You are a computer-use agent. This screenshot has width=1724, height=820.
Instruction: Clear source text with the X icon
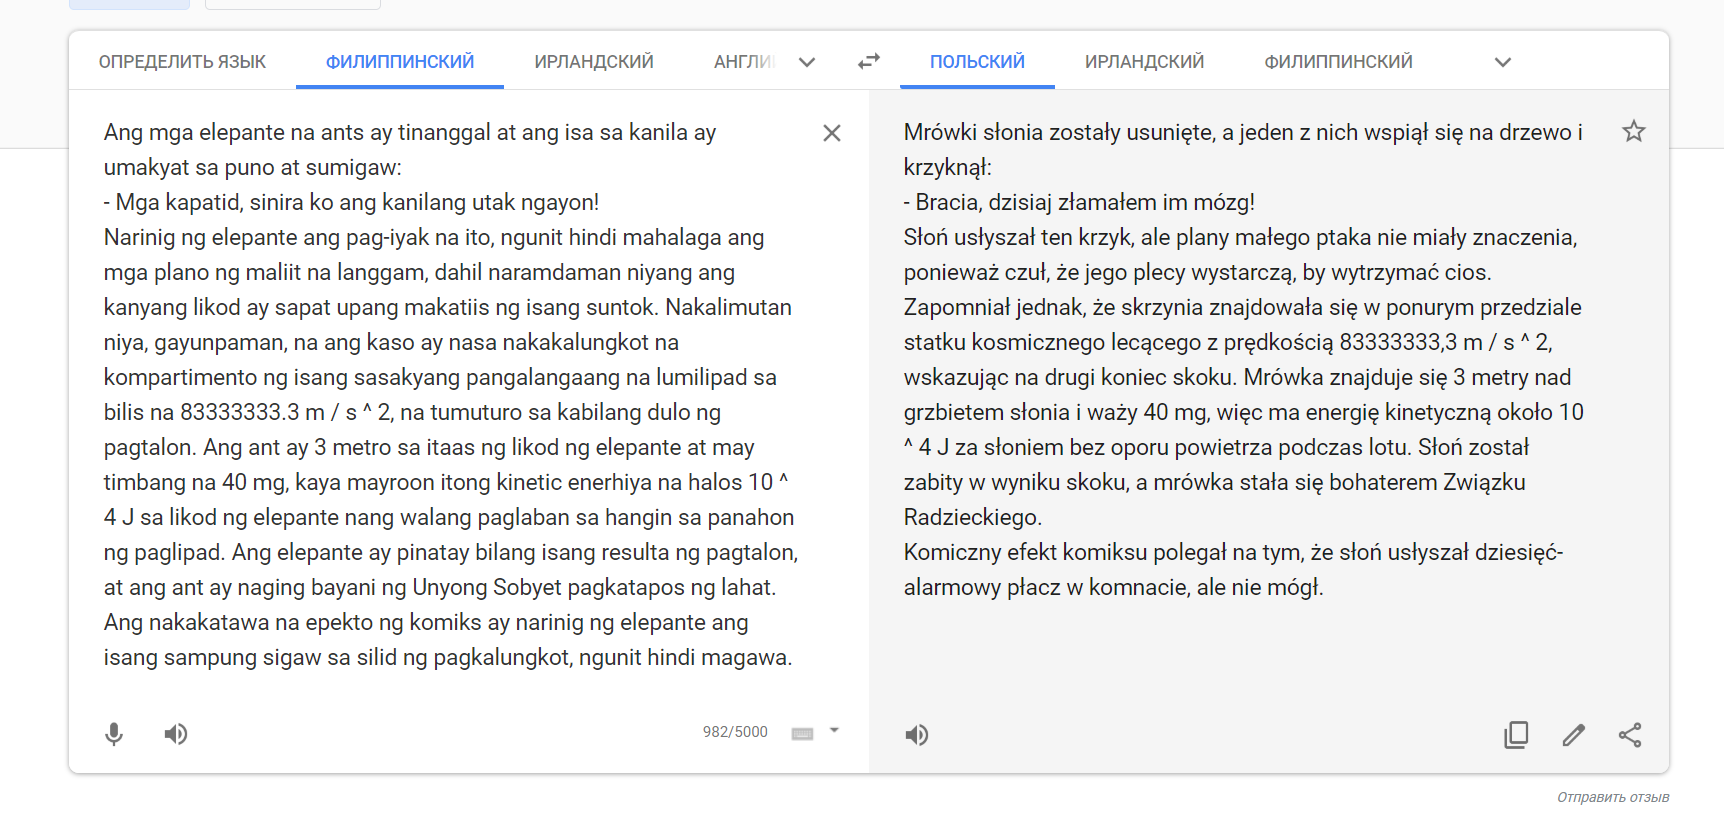click(x=831, y=133)
